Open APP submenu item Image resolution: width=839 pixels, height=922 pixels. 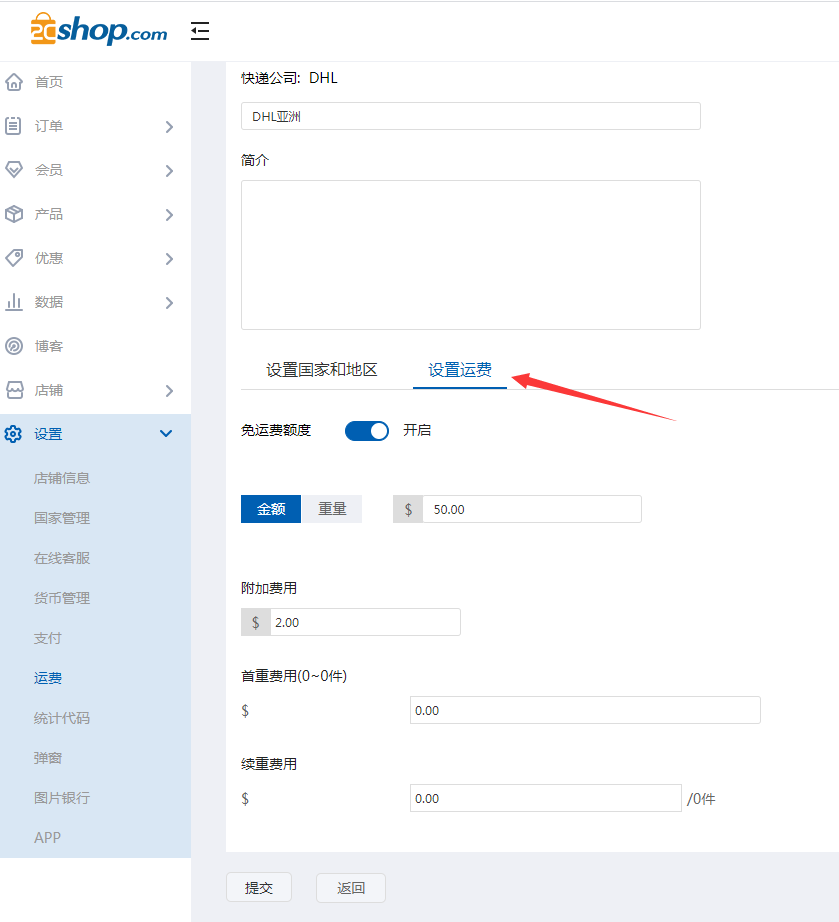click(x=48, y=837)
